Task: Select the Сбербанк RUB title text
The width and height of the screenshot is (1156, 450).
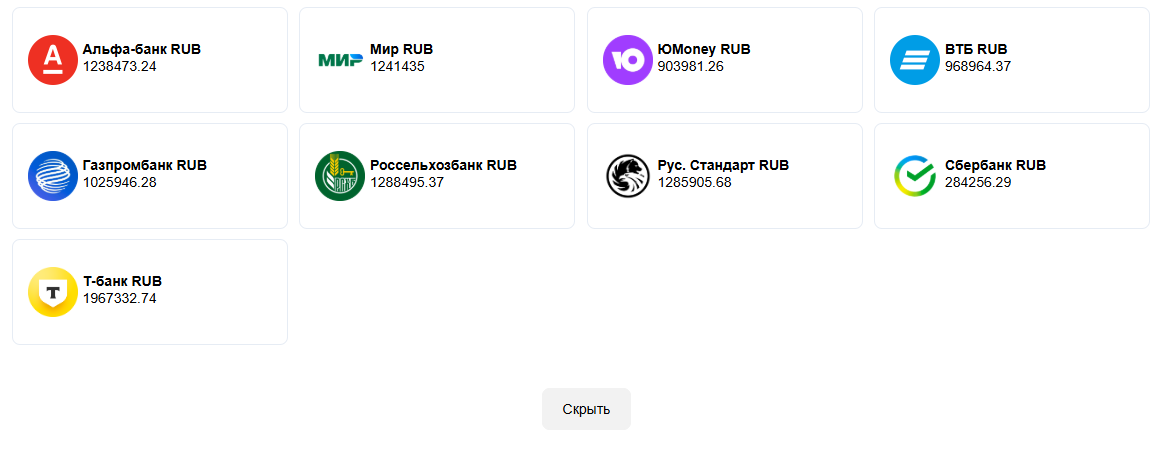Action: coord(995,165)
